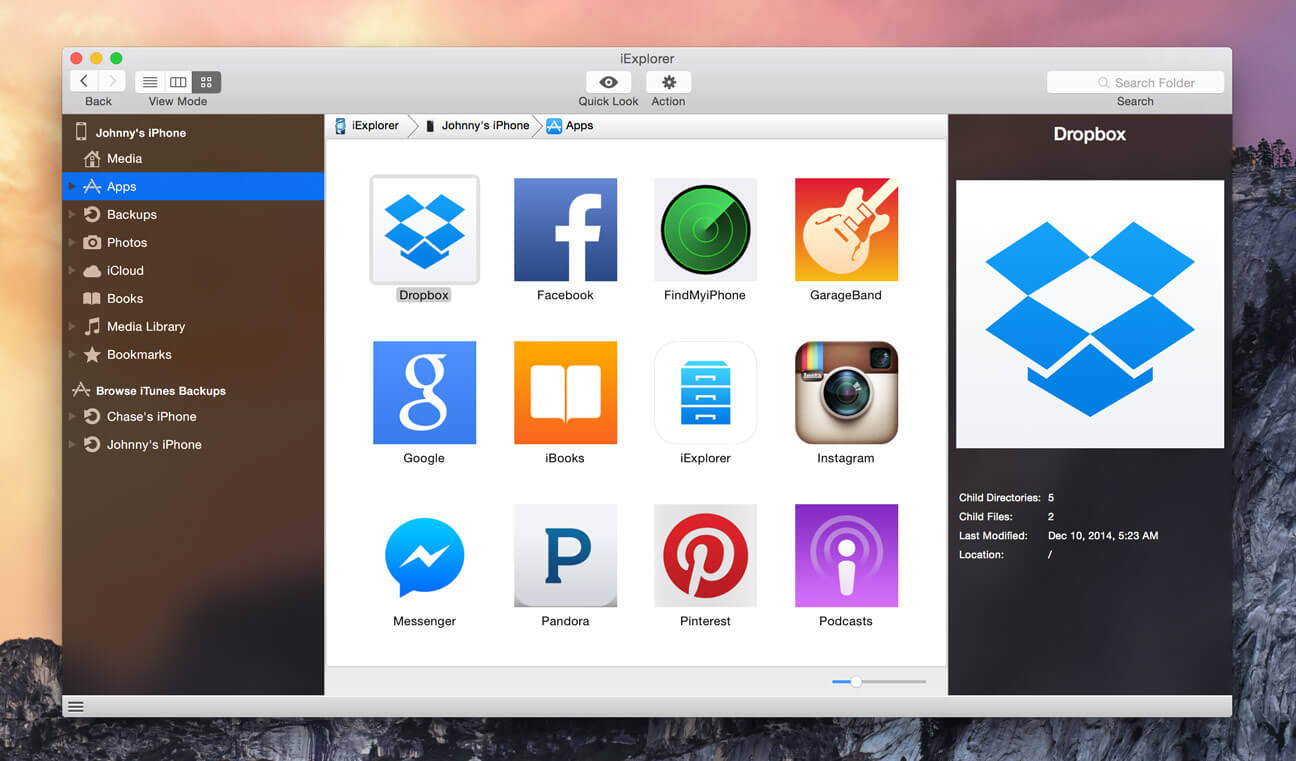Open the Facebook app icon
Image resolution: width=1296 pixels, height=761 pixels.
[565, 230]
